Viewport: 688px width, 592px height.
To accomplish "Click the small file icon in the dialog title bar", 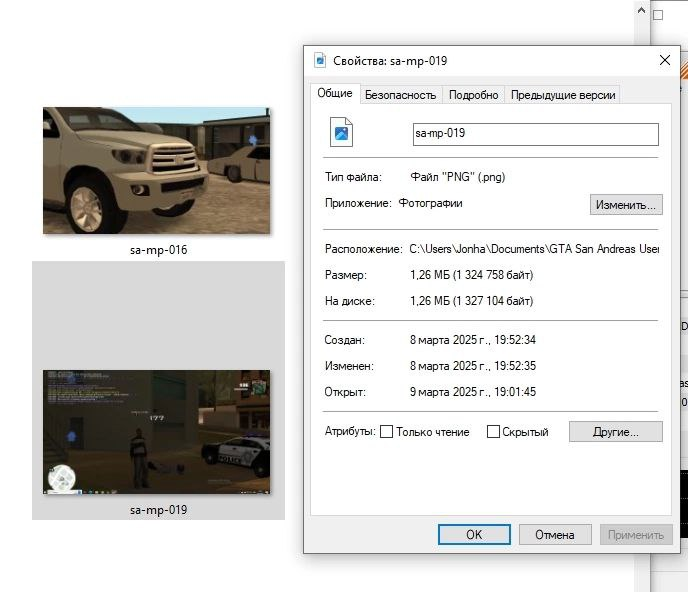I will [320, 60].
